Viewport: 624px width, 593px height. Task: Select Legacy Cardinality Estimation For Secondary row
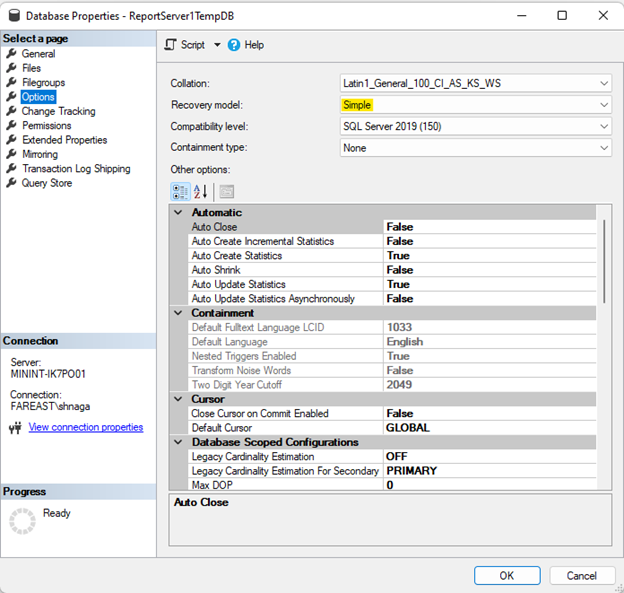[392, 470]
